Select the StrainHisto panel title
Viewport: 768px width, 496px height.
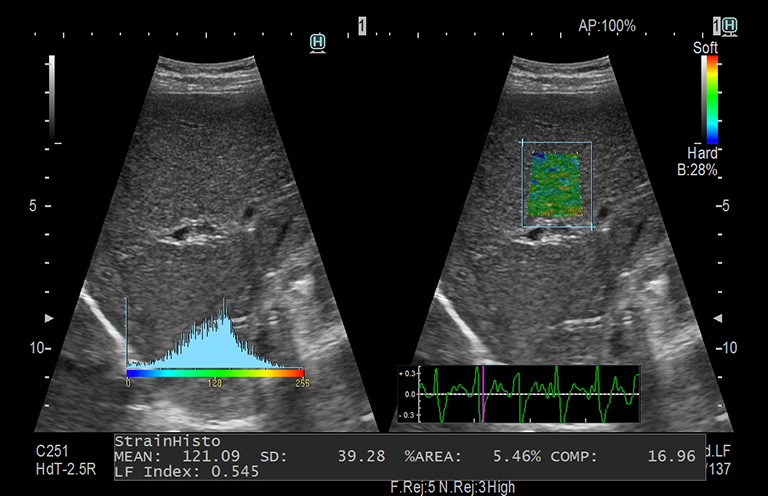tap(156, 441)
